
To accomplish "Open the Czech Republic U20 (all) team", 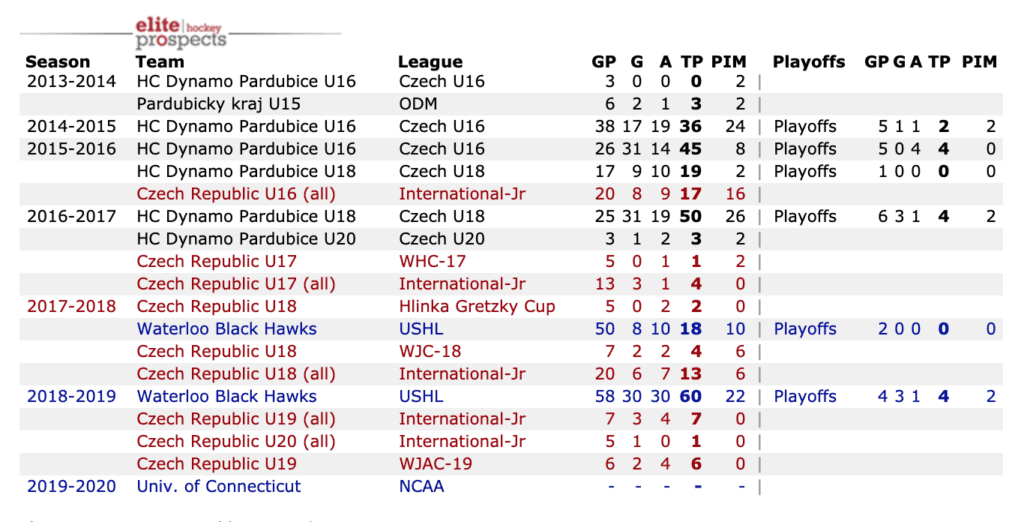I will [236, 442].
